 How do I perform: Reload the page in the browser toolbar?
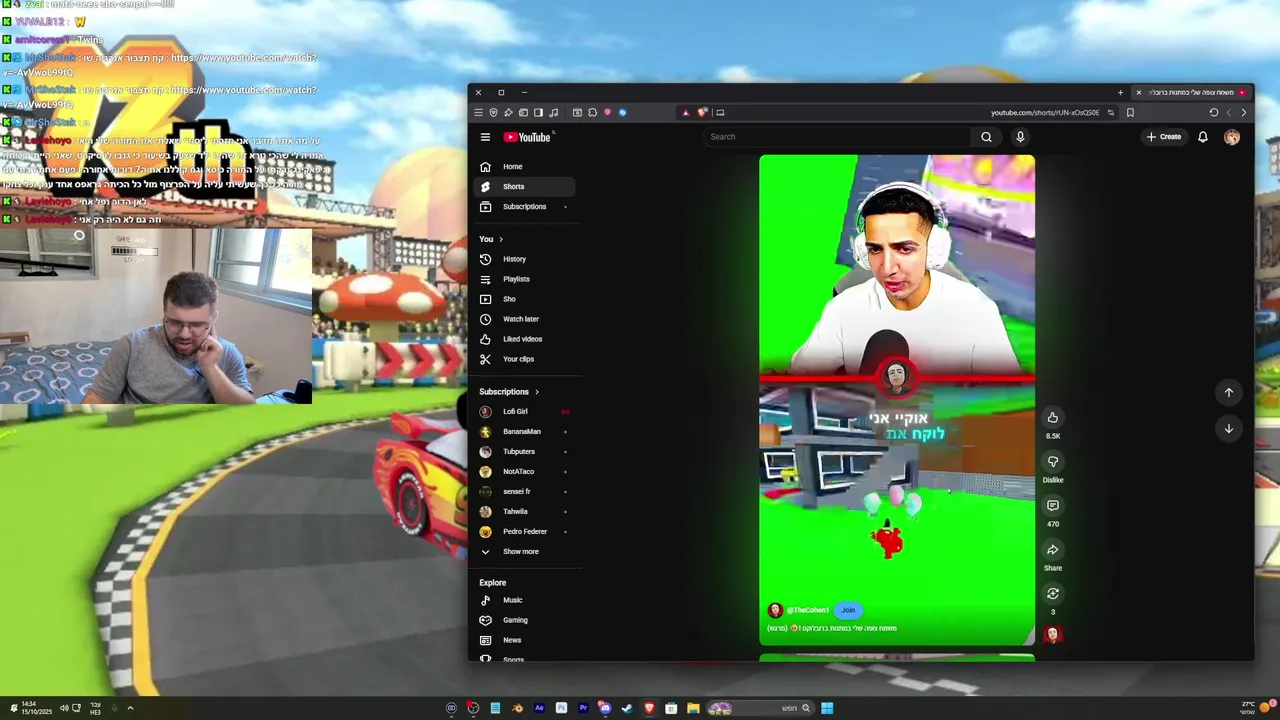click(x=1214, y=112)
